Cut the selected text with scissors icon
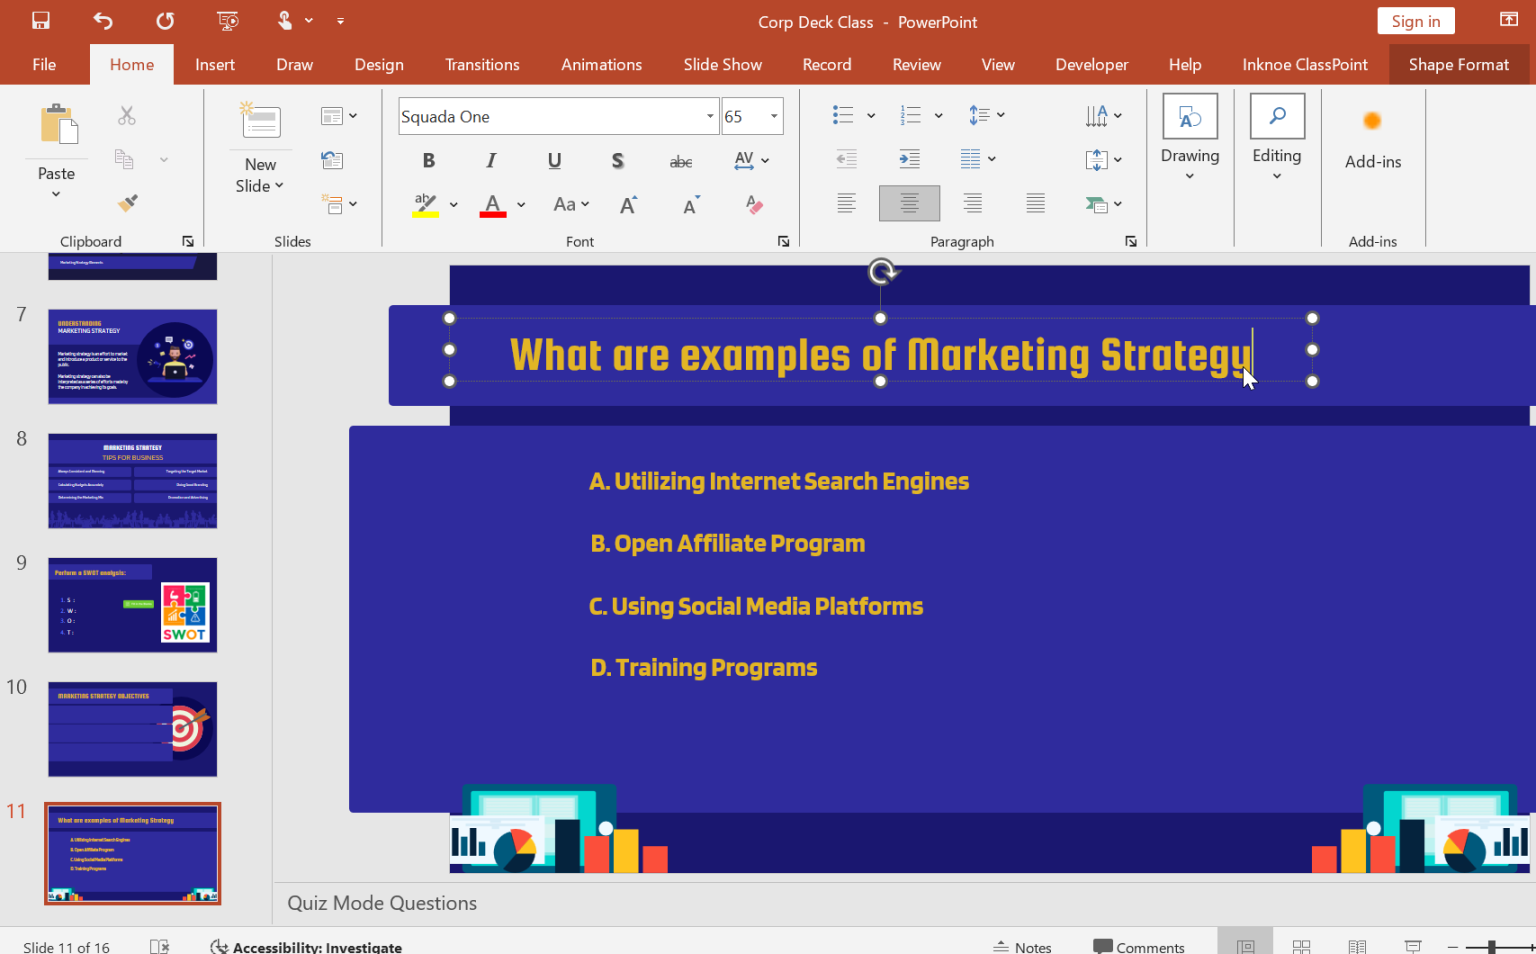 (x=127, y=114)
